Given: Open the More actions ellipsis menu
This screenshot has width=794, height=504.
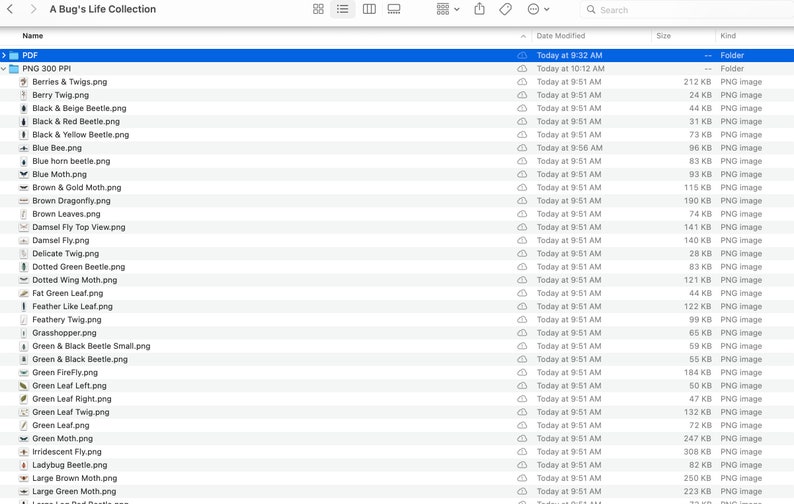Looking at the screenshot, I should click(x=538, y=9).
